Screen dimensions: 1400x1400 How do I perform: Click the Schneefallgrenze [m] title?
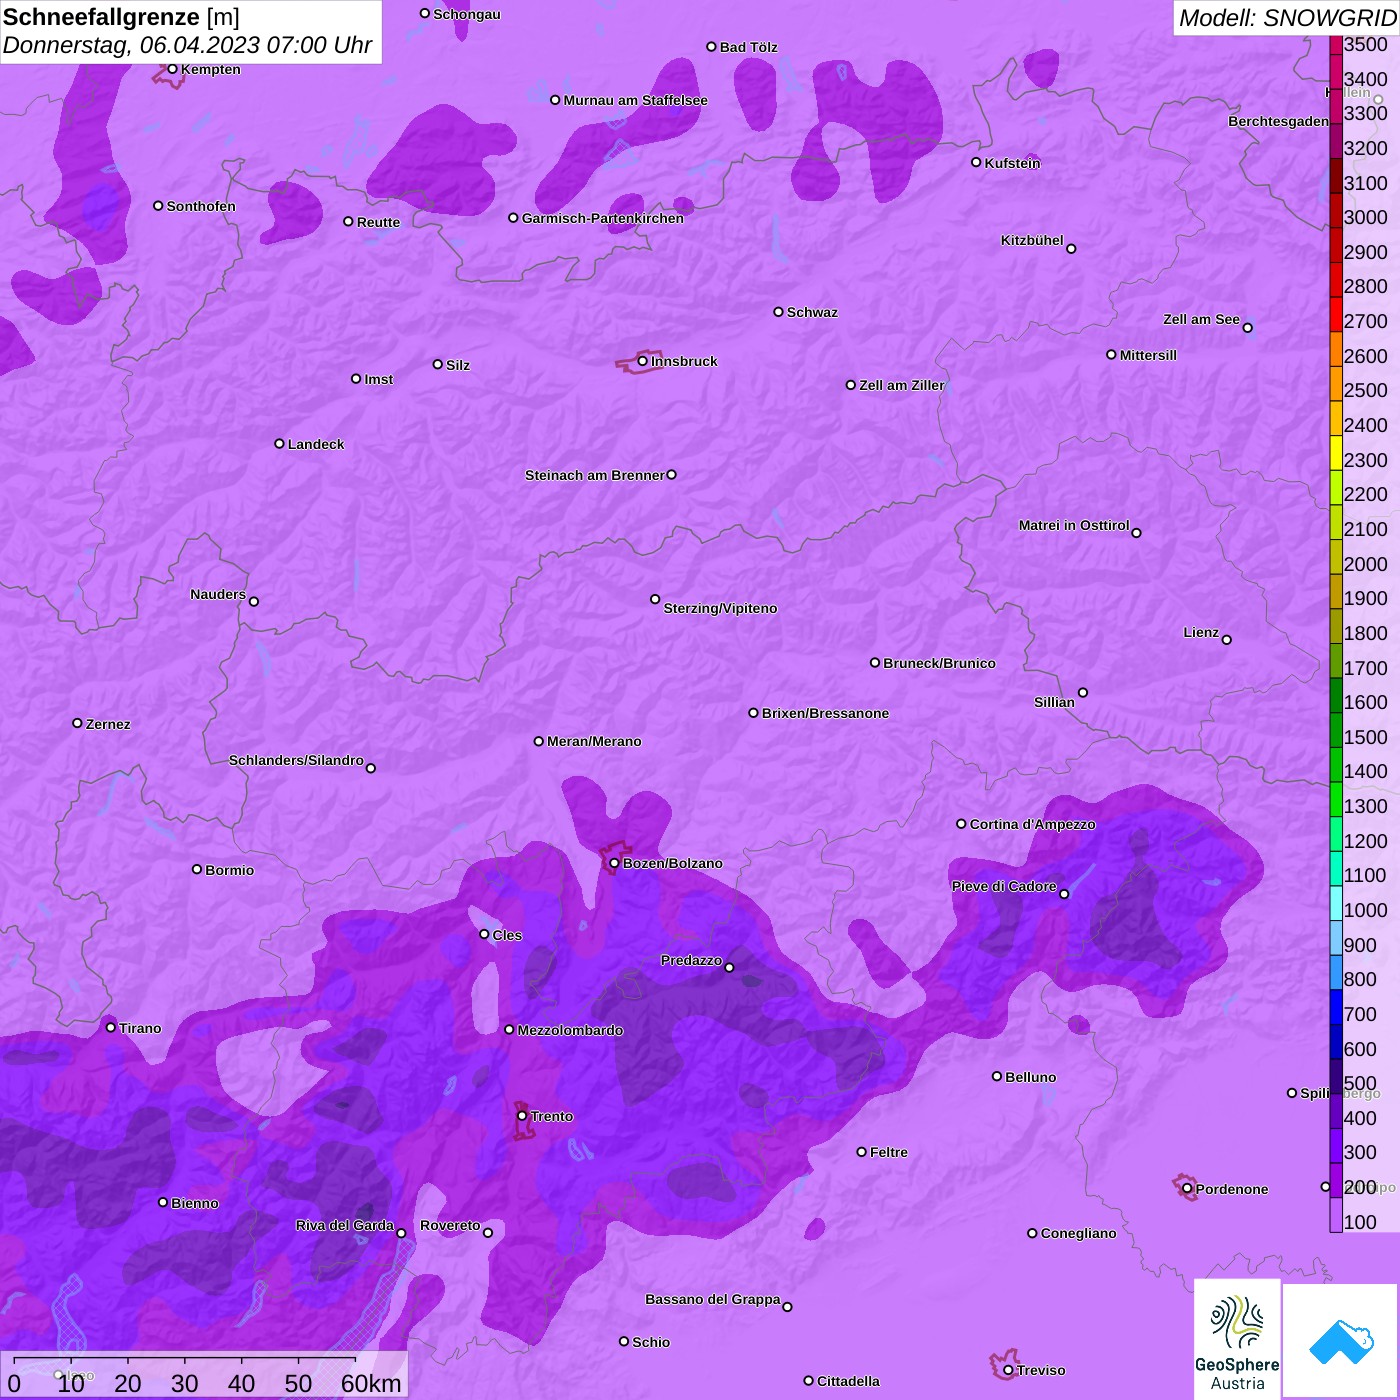121,18
